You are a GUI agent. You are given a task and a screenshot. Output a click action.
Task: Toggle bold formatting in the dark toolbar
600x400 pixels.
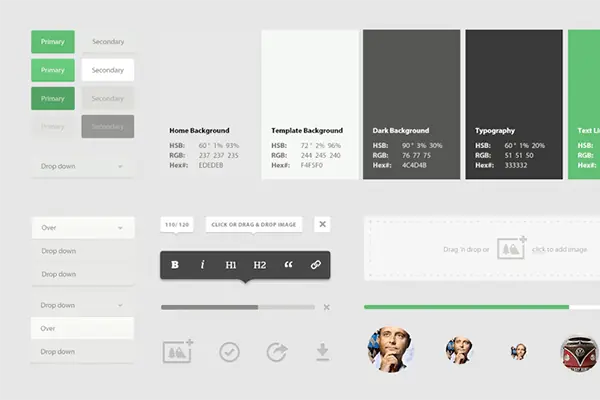175,265
